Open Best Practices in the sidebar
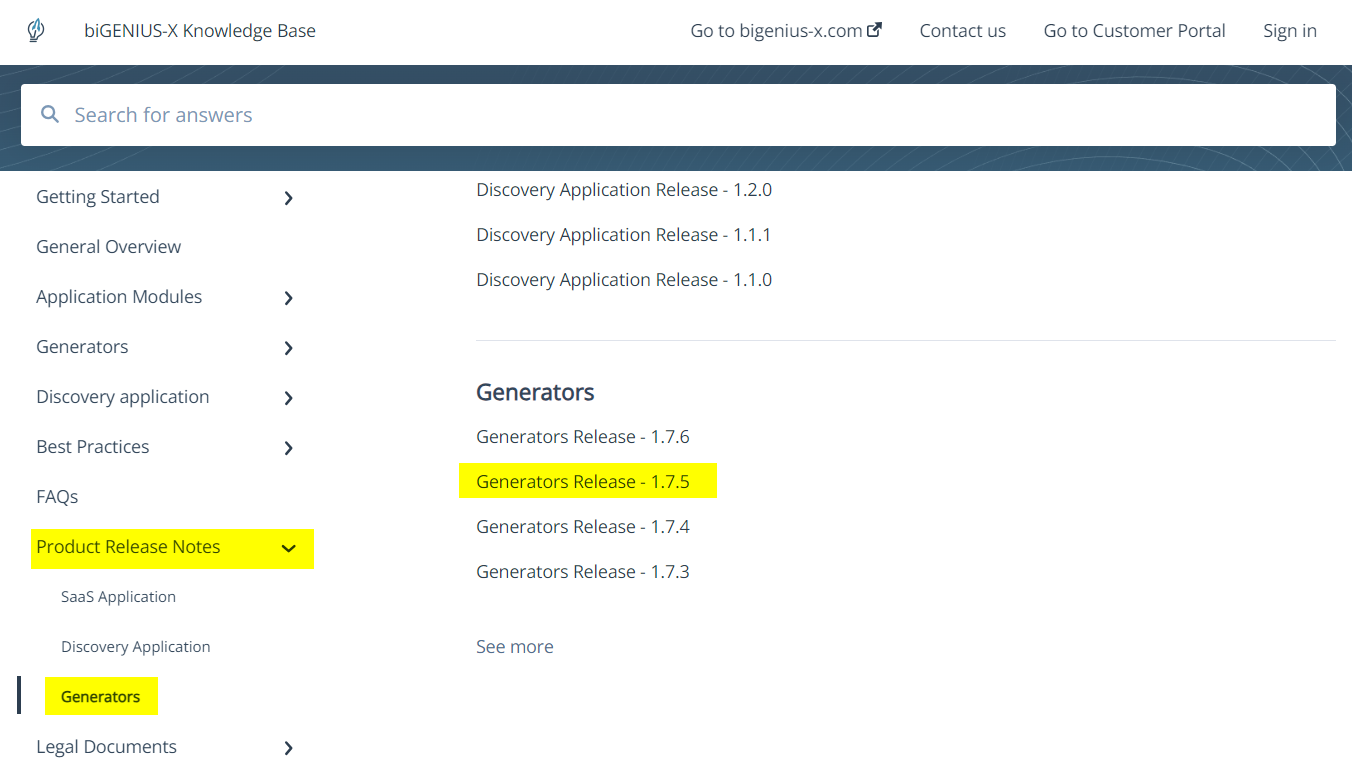The image size is (1352, 783). (x=93, y=447)
